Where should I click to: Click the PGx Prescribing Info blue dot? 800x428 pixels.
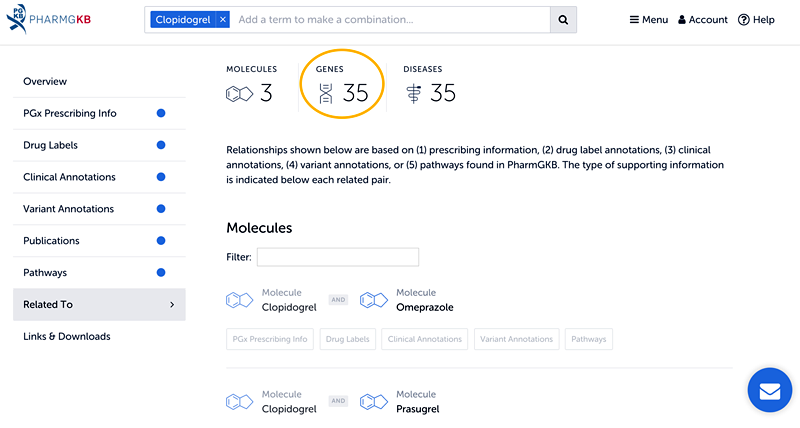click(x=161, y=113)
